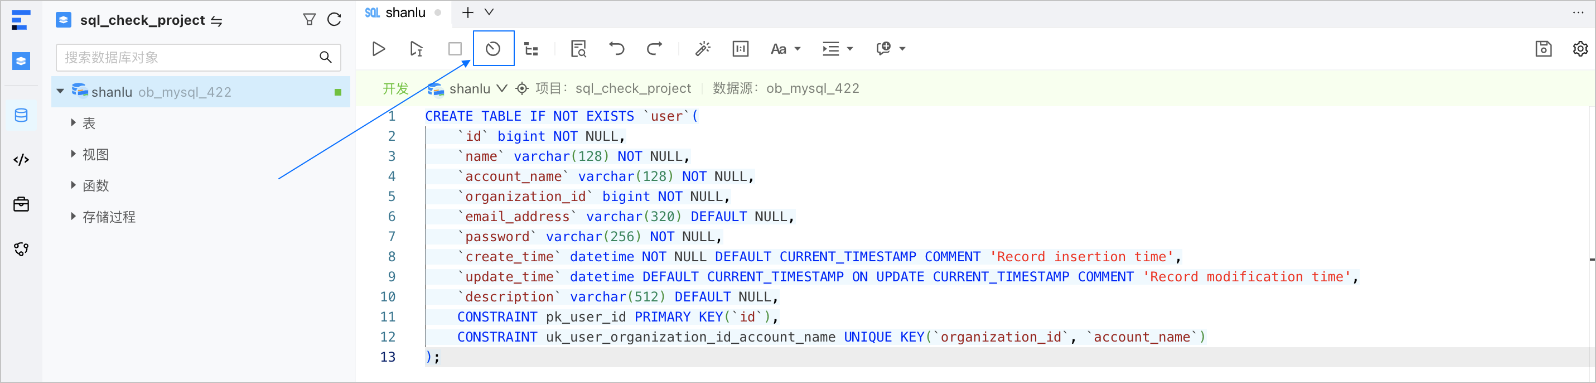Click pk_user_id constraint on line 11
This screenshot has width=1596, height=383.
coord(586,316)
